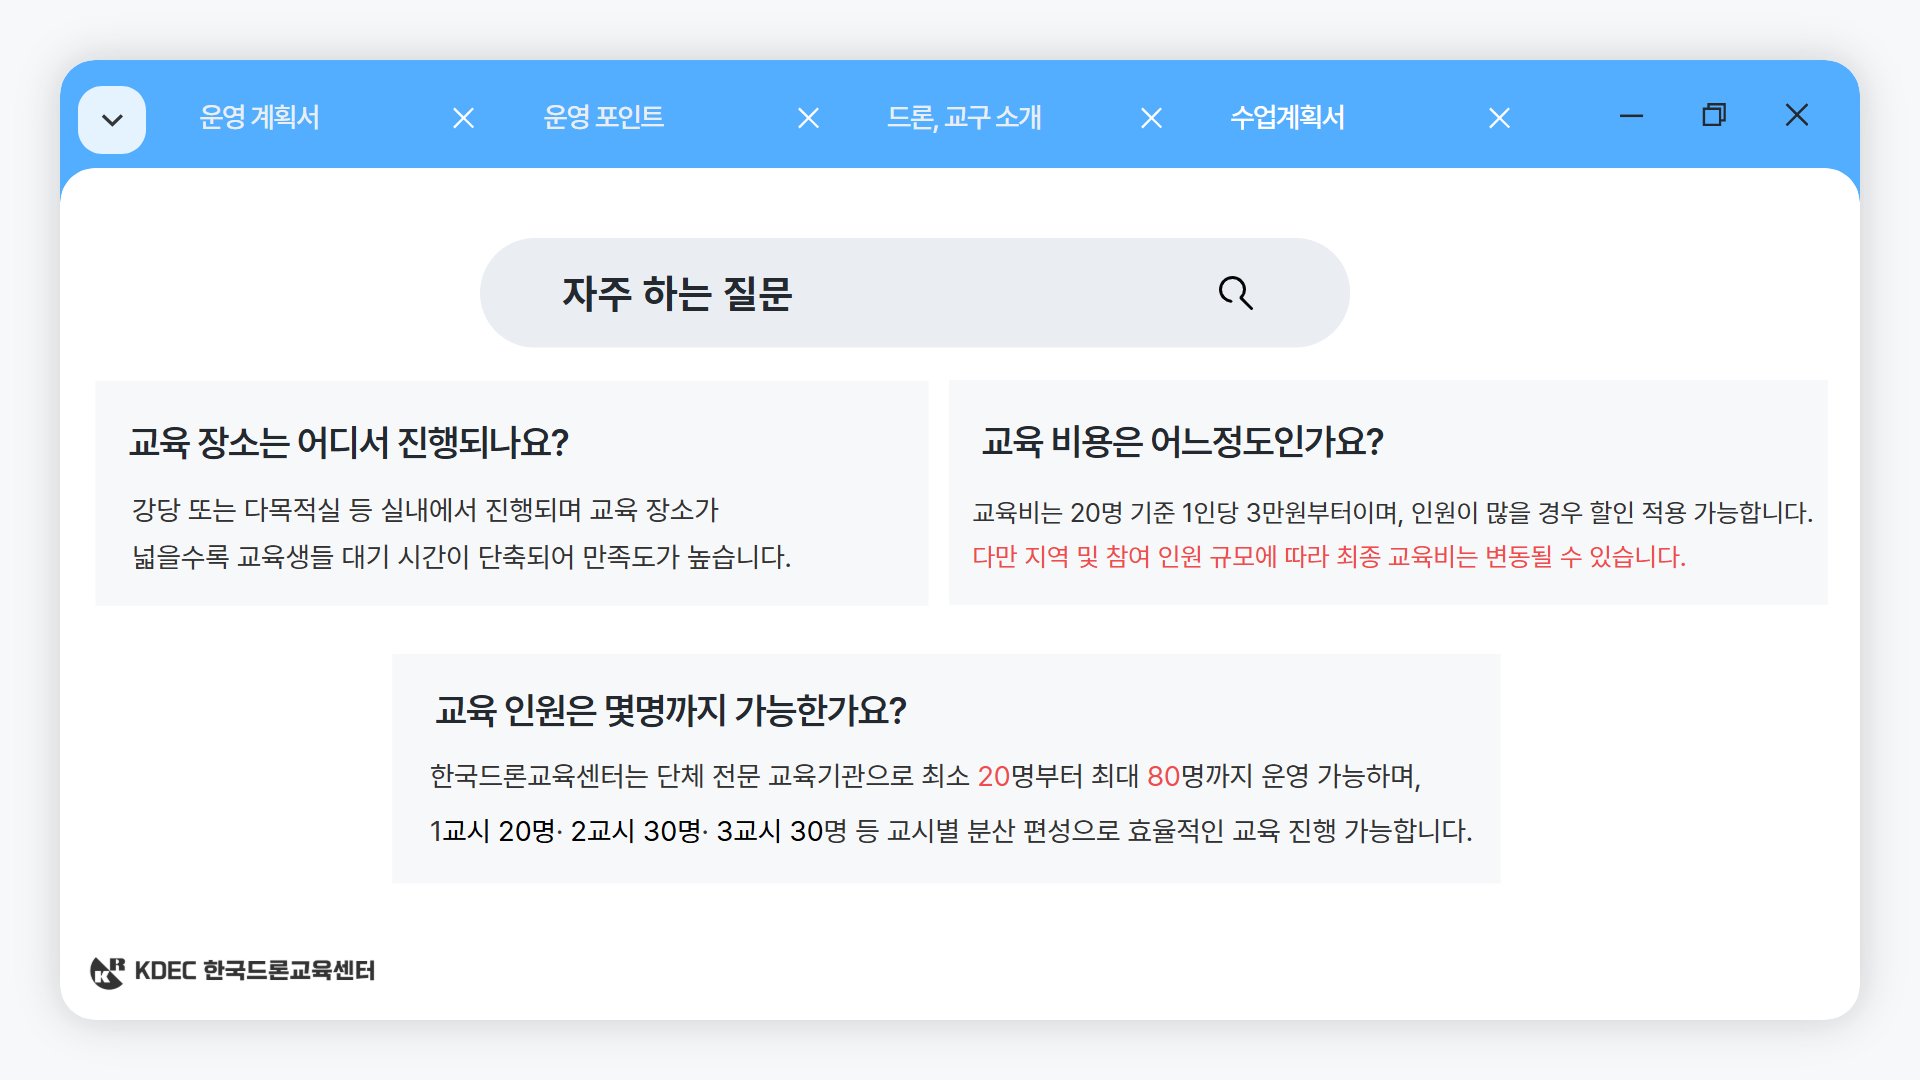Close the 운영 계획서 tab with its X icon
This screenshot has width=1920, height=1080.
(x=463, y=117)
